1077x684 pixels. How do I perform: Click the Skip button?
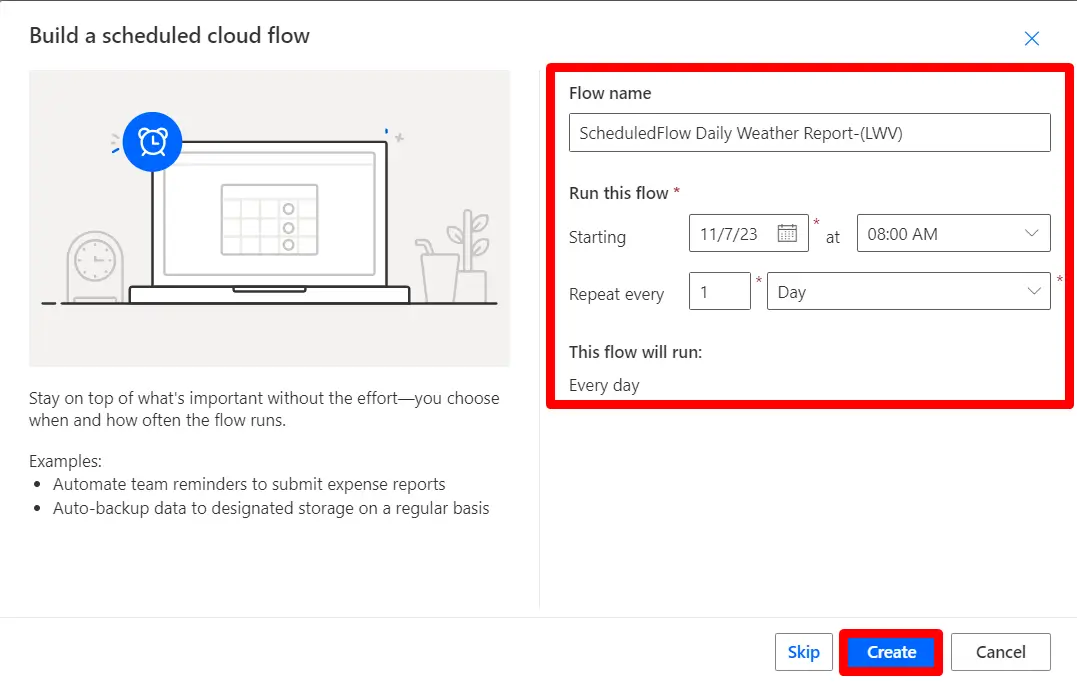click(x=804, y=652)
